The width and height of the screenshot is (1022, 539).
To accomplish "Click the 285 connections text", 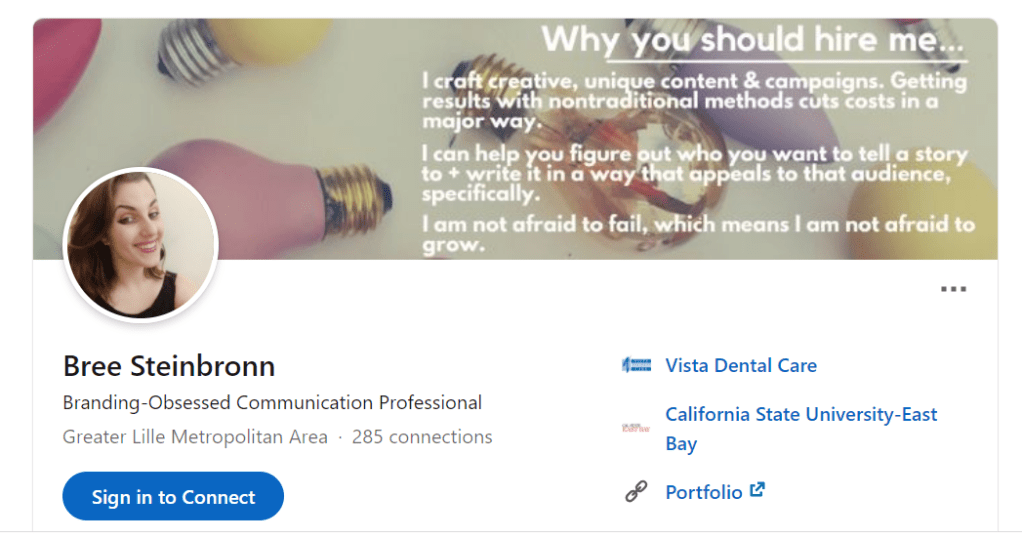I will 422,437.
